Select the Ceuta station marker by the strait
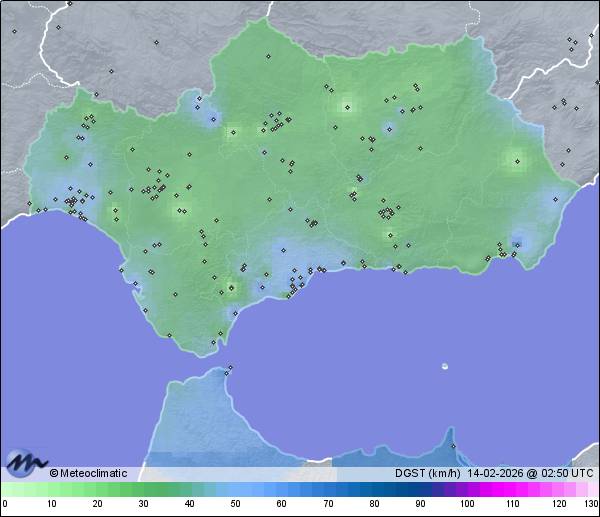600x517 pixels. [x=230, y=368]
